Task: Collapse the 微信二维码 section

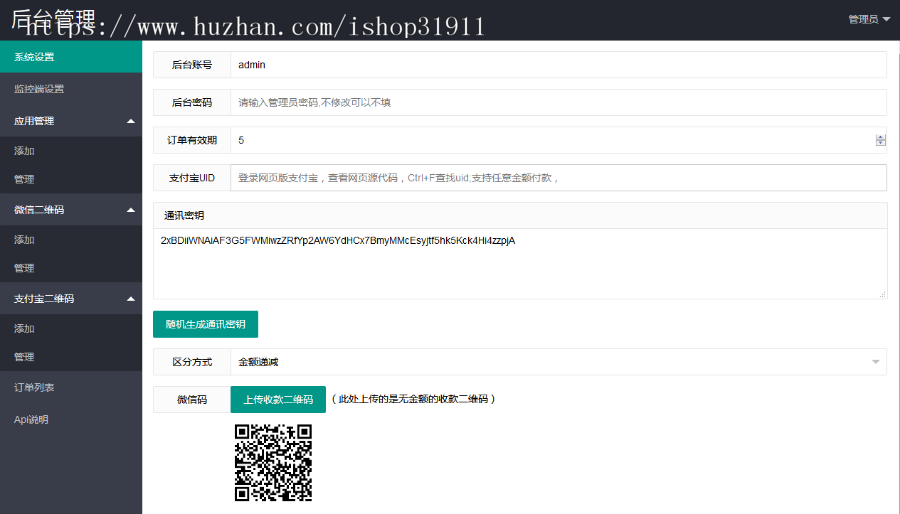Action: click(x=71, y=210)
